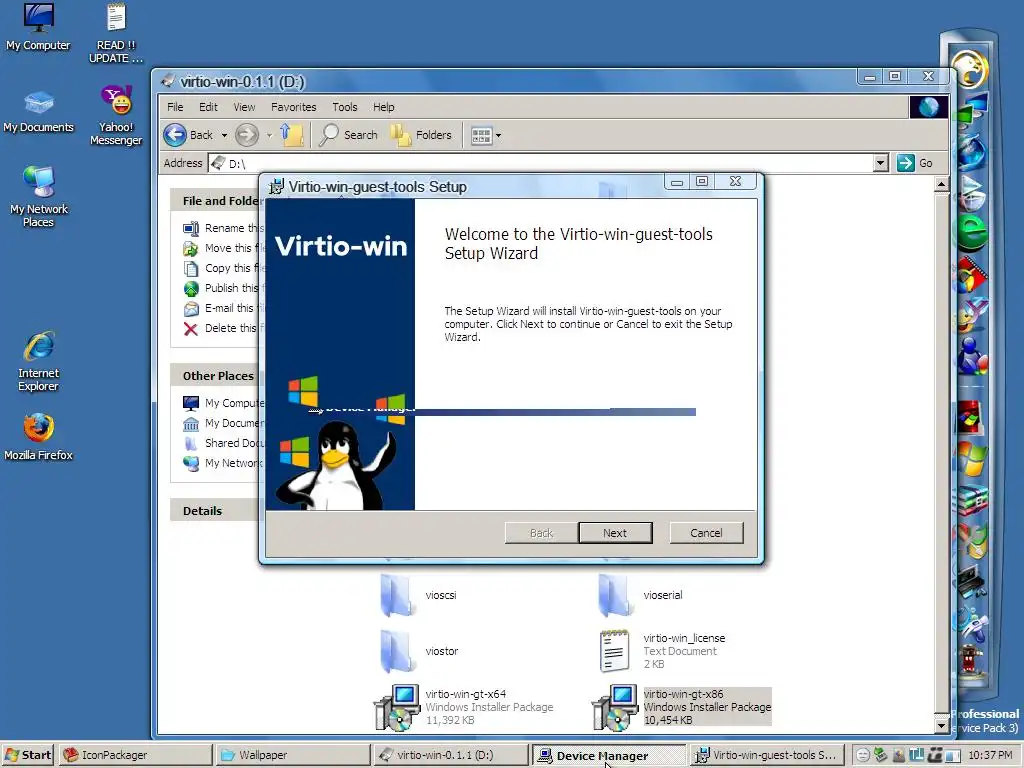Image resolution: width=1024 pixels, height=768 pixels.
Task: Open the Edit menu
Action: 208,107
